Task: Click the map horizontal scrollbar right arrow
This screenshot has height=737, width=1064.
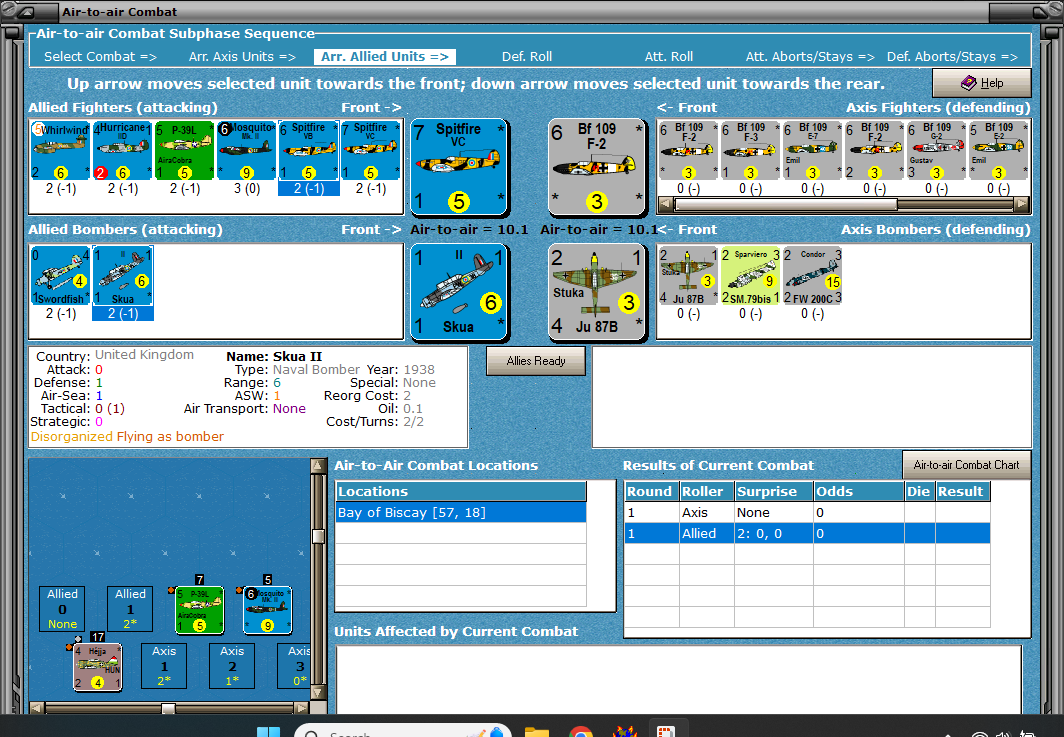Action: coord(302,708)
